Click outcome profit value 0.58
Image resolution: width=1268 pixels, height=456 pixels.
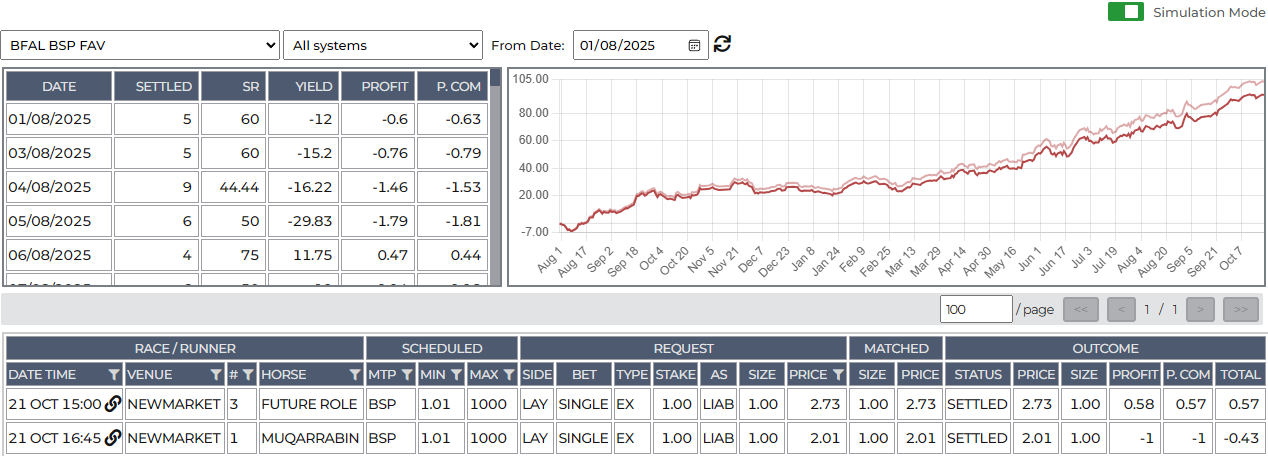pos(1135,405)
